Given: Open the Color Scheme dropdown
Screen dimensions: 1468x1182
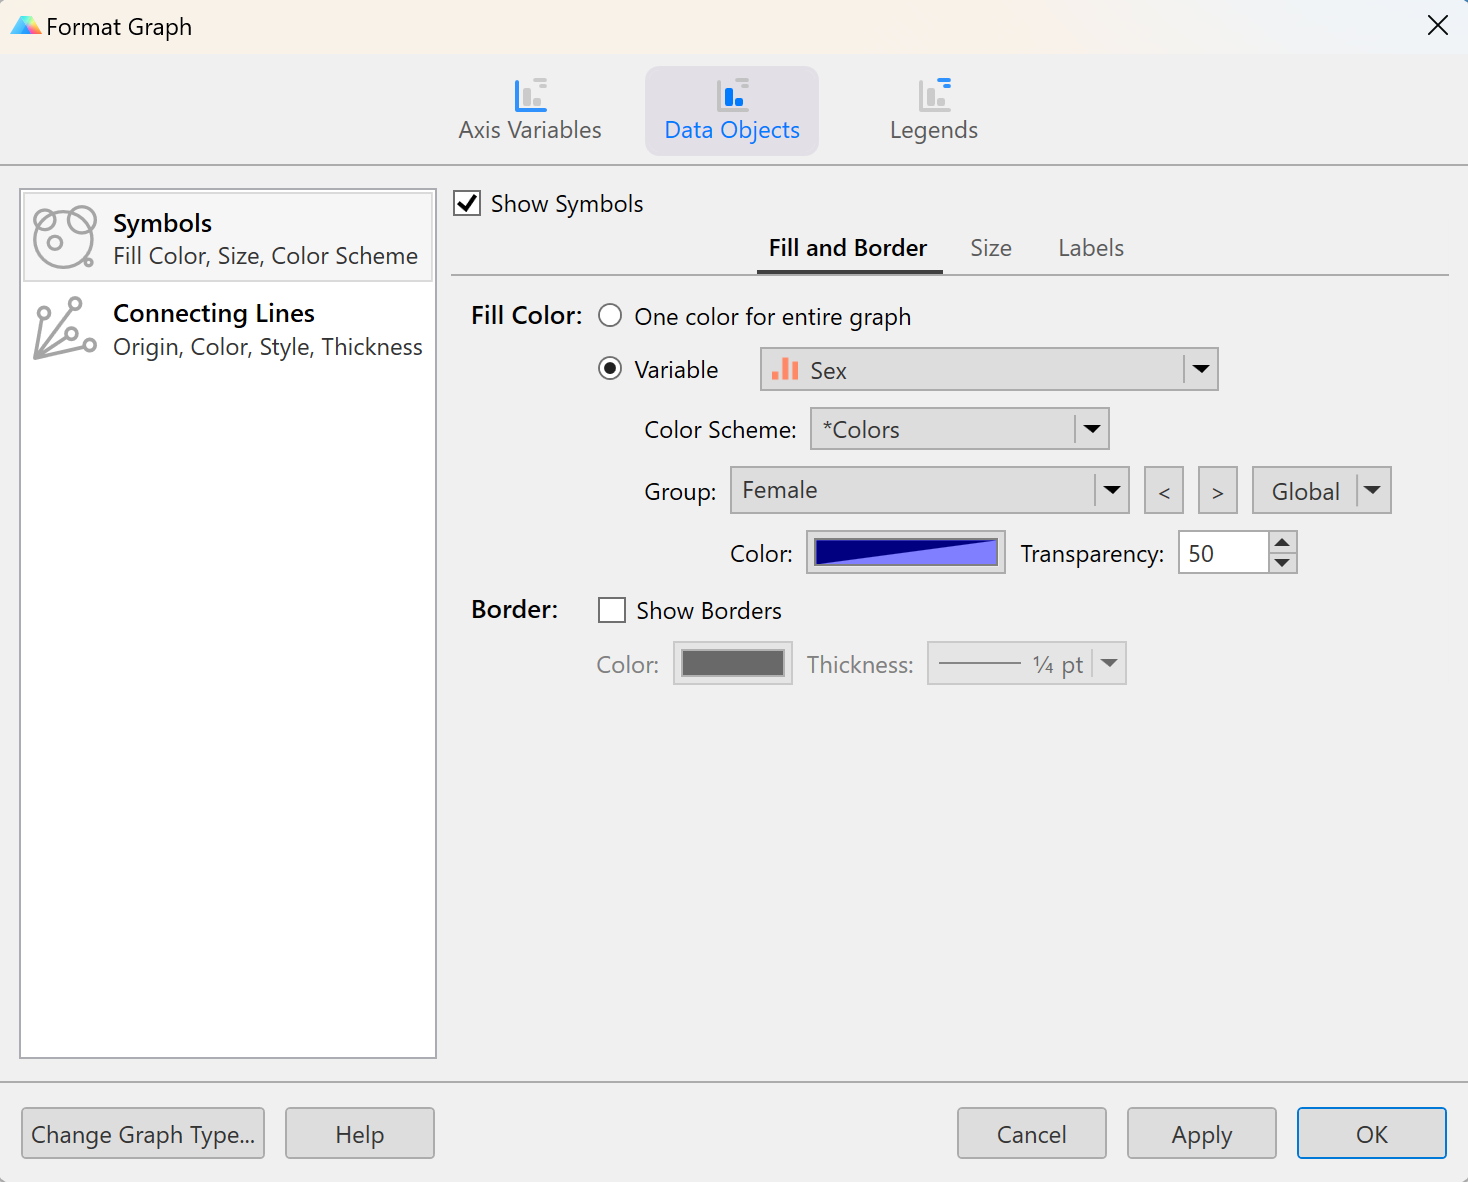Looking at the screenshot, I should (x=1091, y=429).
